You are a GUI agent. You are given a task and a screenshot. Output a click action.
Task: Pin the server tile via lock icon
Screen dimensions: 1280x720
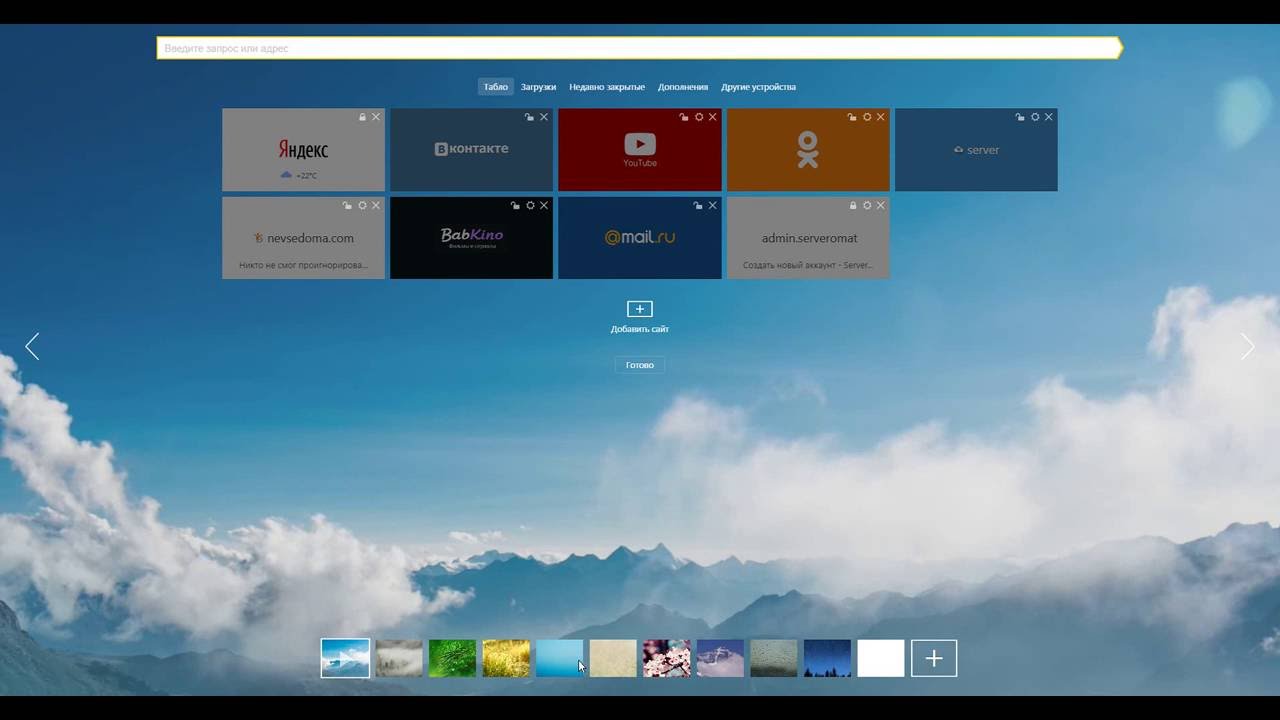point(1020,117)
